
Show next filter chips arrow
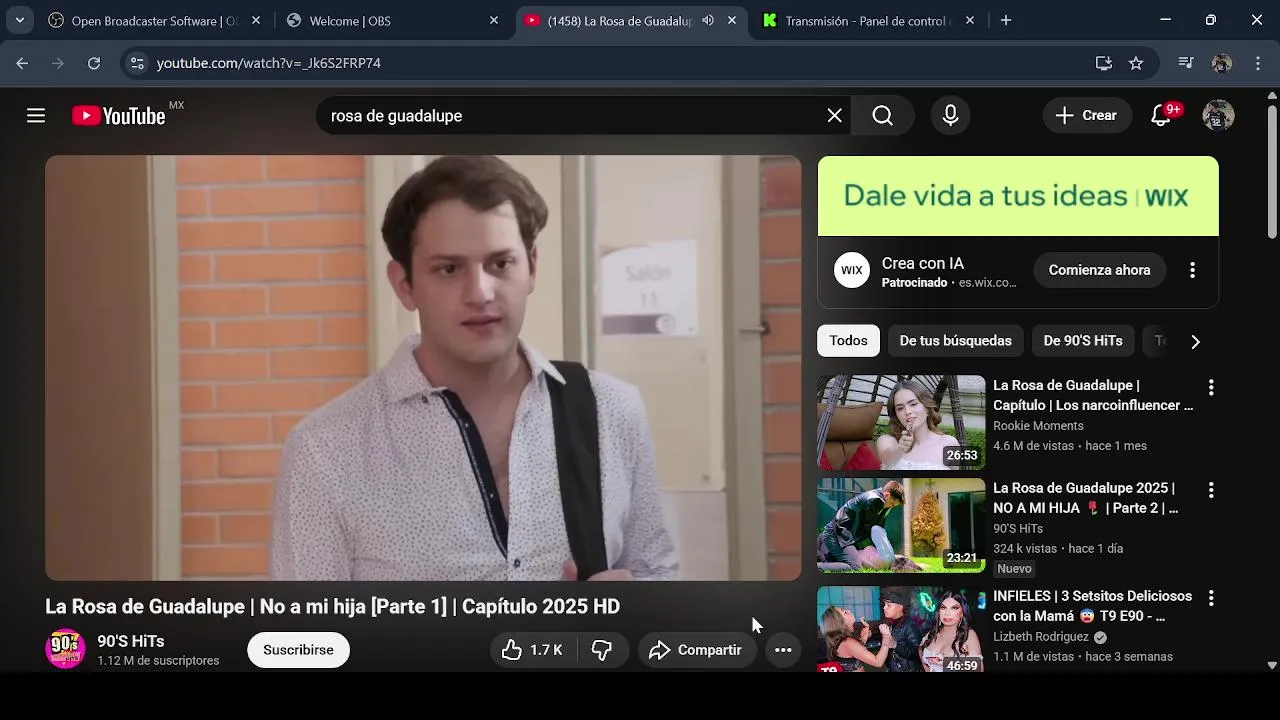tap(1195, 341)
